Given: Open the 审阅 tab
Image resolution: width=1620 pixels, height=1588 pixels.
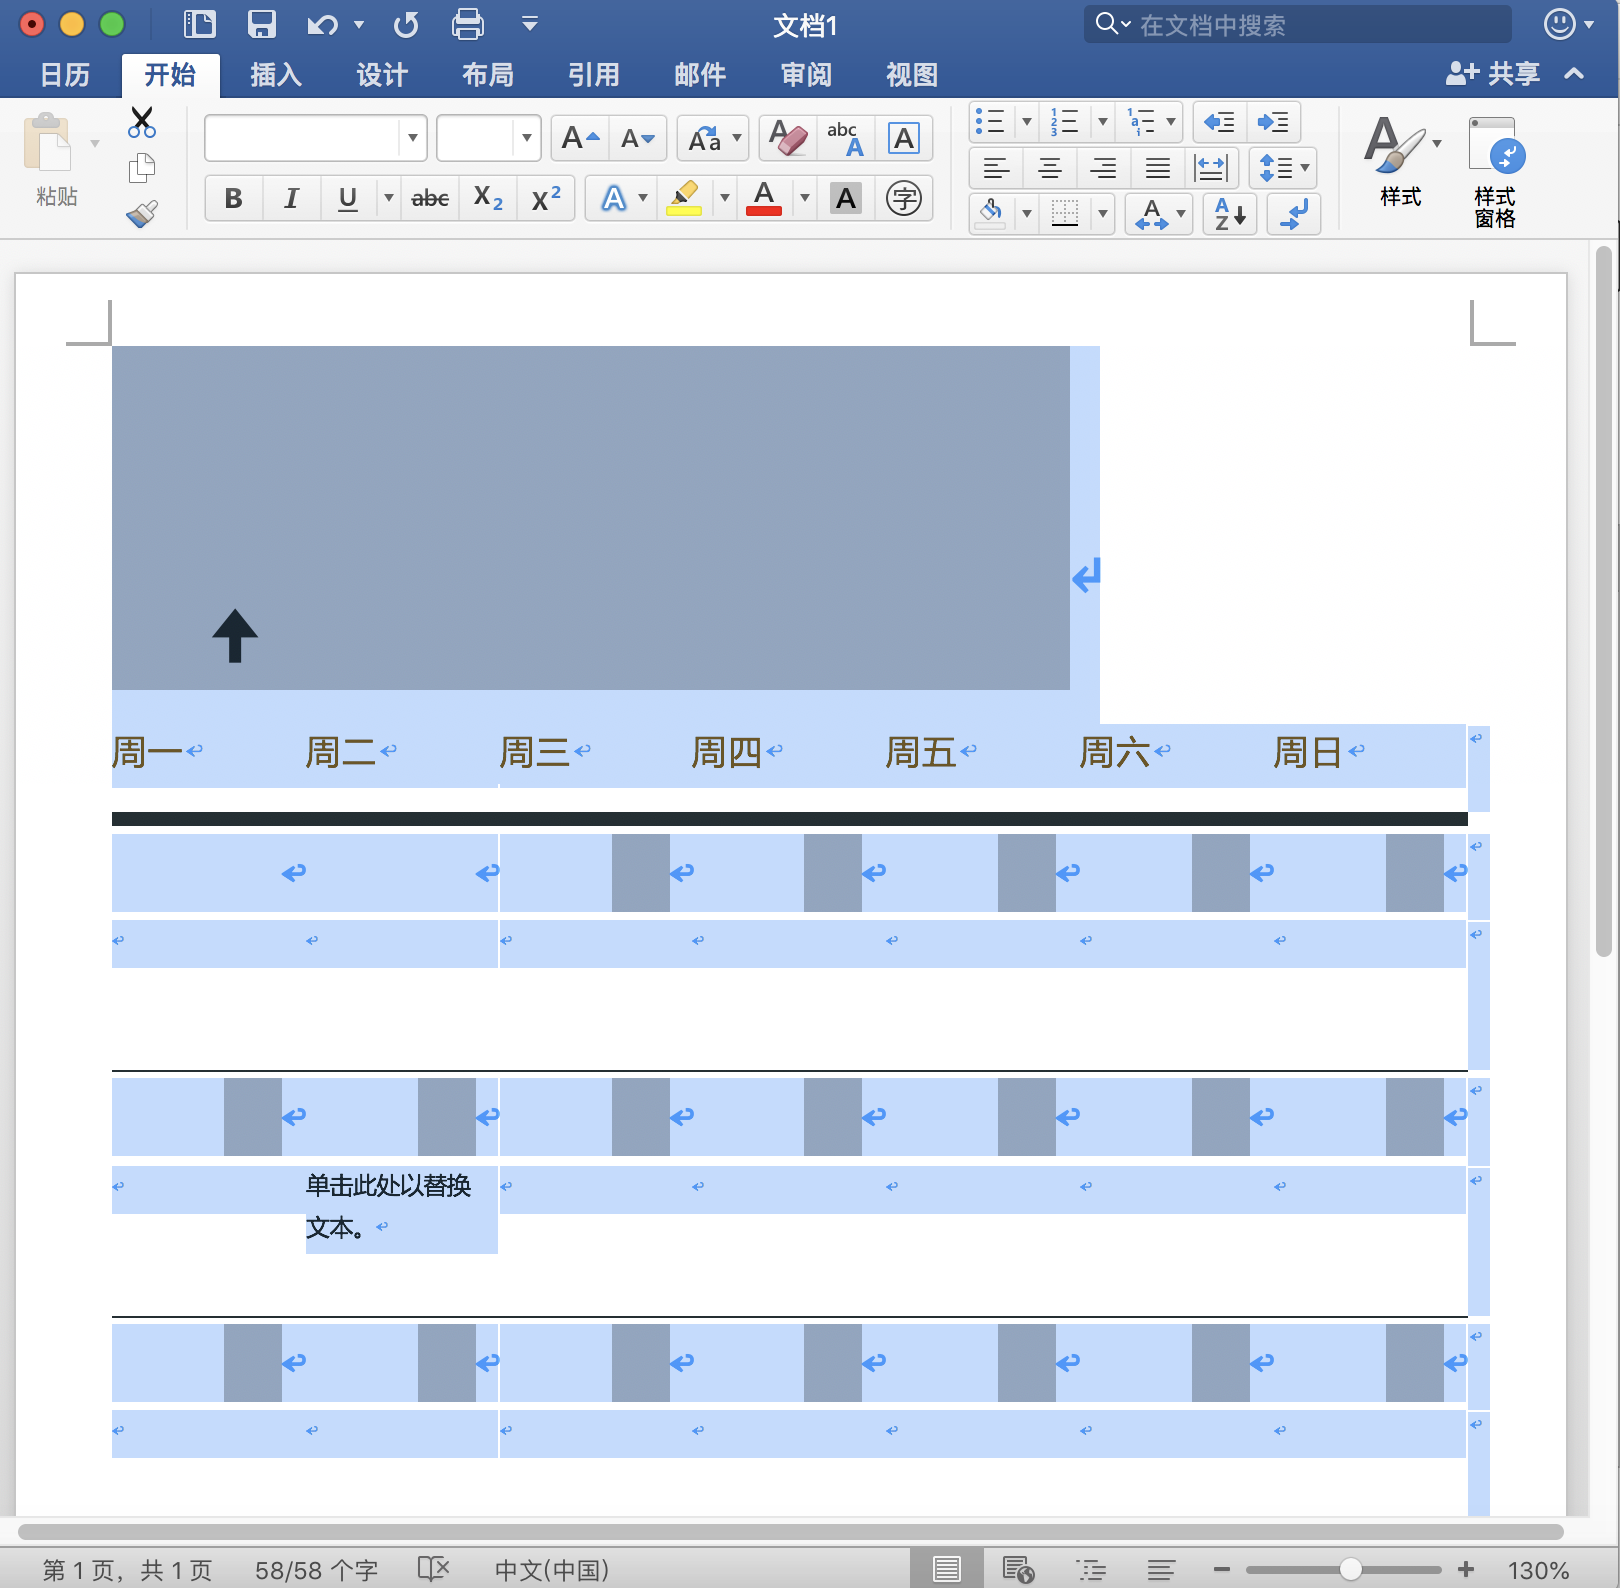Looking at the screenshot, I should click(x=806, y=75).
